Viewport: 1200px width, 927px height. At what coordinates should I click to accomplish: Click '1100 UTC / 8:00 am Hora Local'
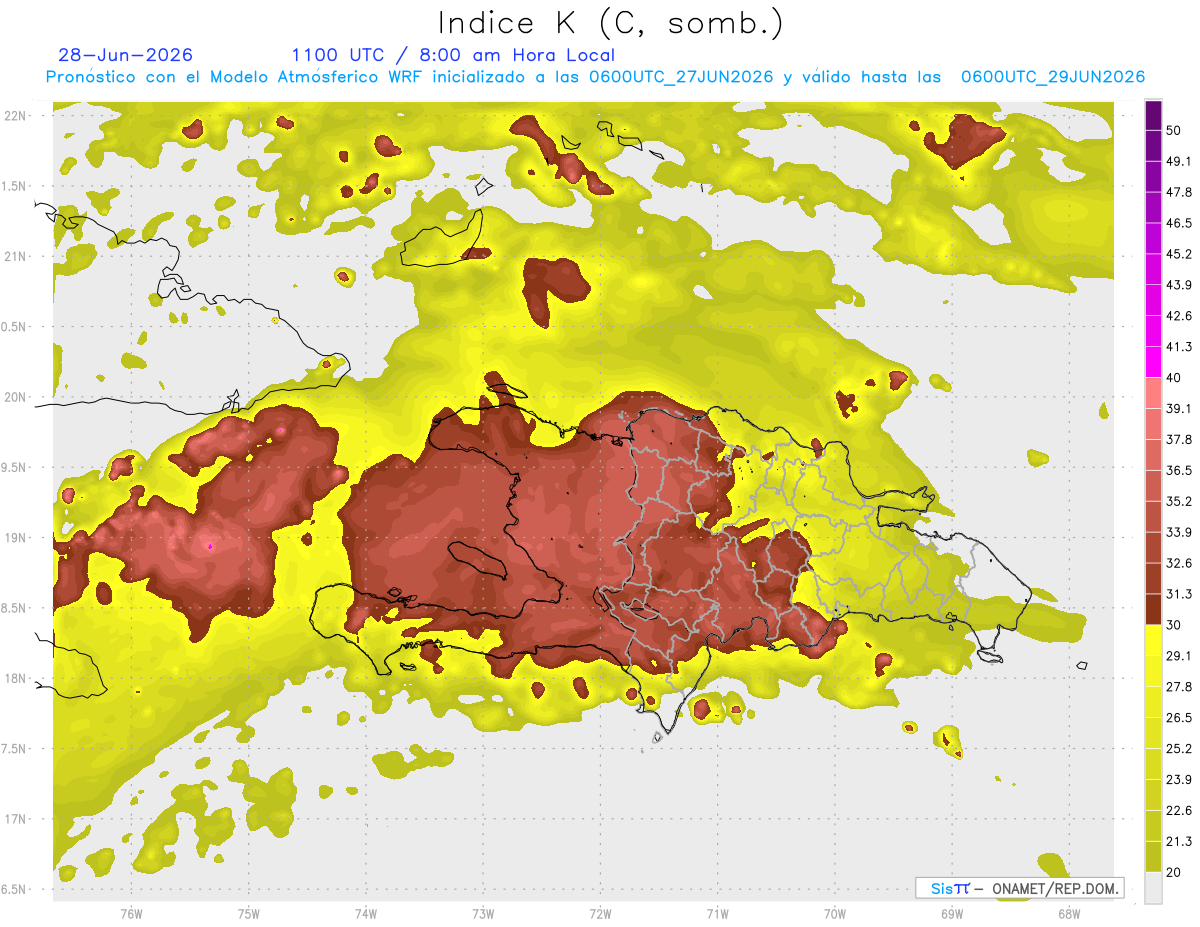point(453,55)
